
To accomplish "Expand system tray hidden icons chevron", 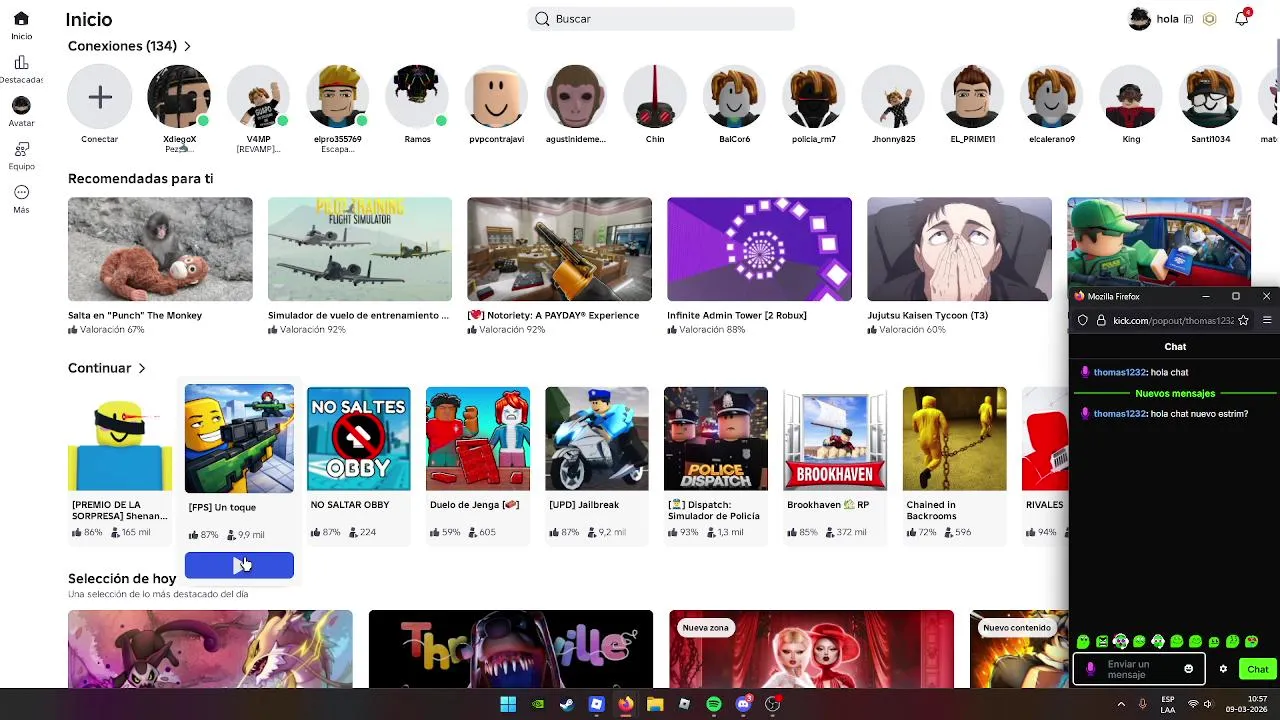I will [1121, 704].
